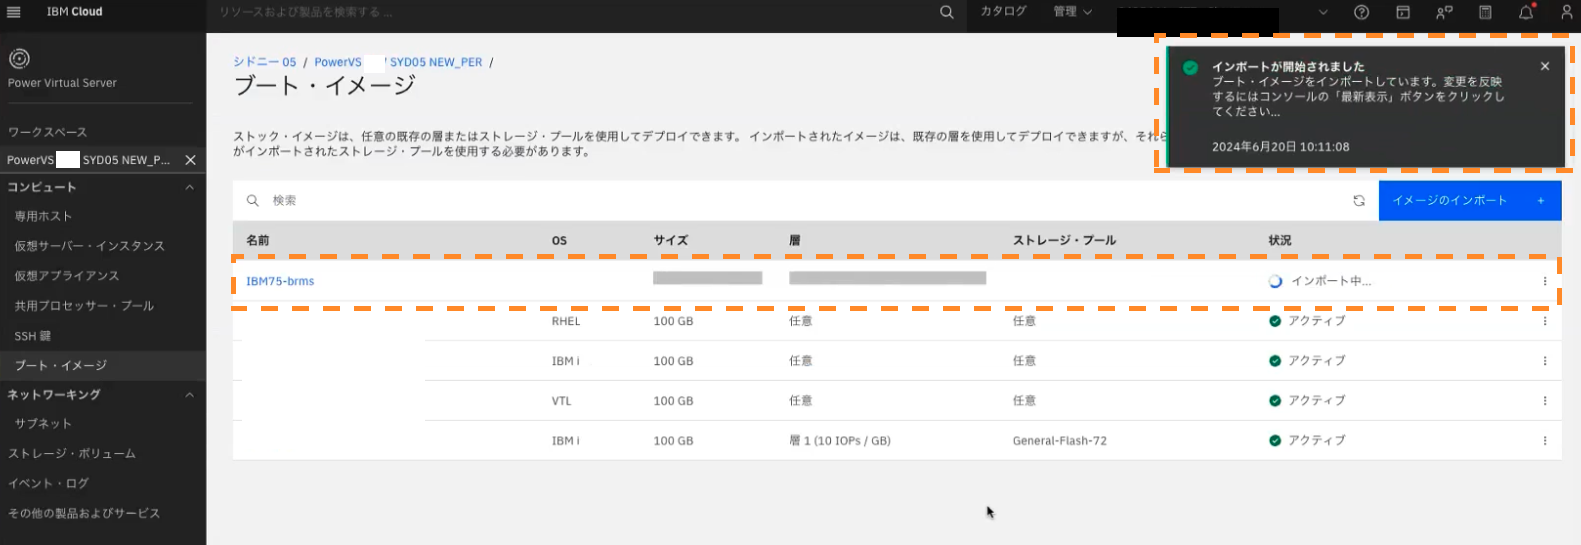Expand the account switcher chevron

[x=1323, y=12]
